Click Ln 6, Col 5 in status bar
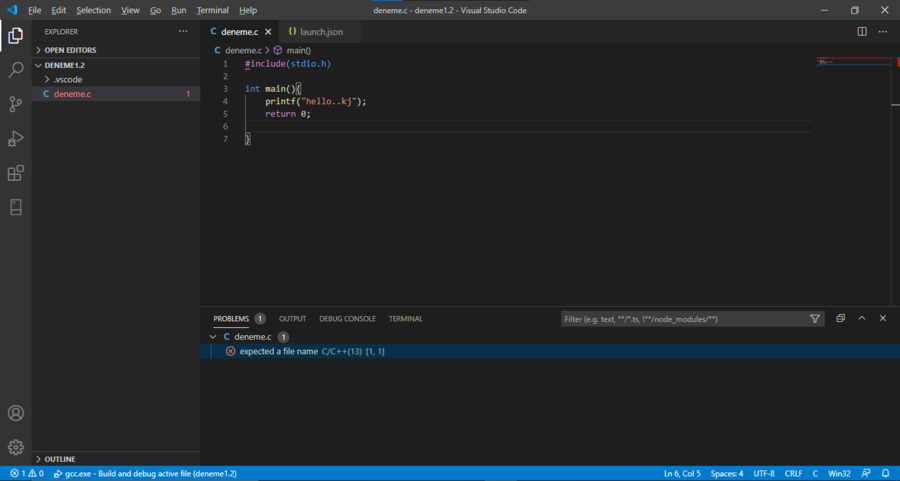This screenshot has width=900, height=481. pyautogui.click(x=682, y=474)
